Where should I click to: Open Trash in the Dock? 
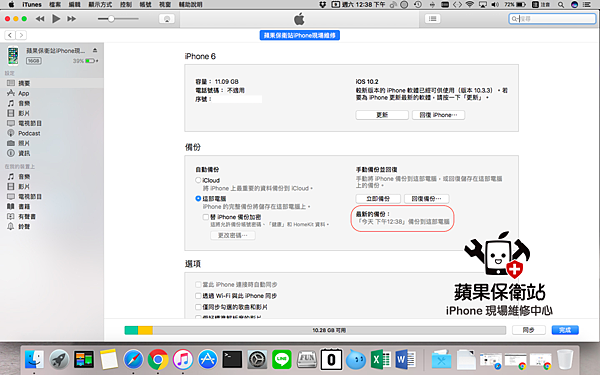click(x=565, y=360)
